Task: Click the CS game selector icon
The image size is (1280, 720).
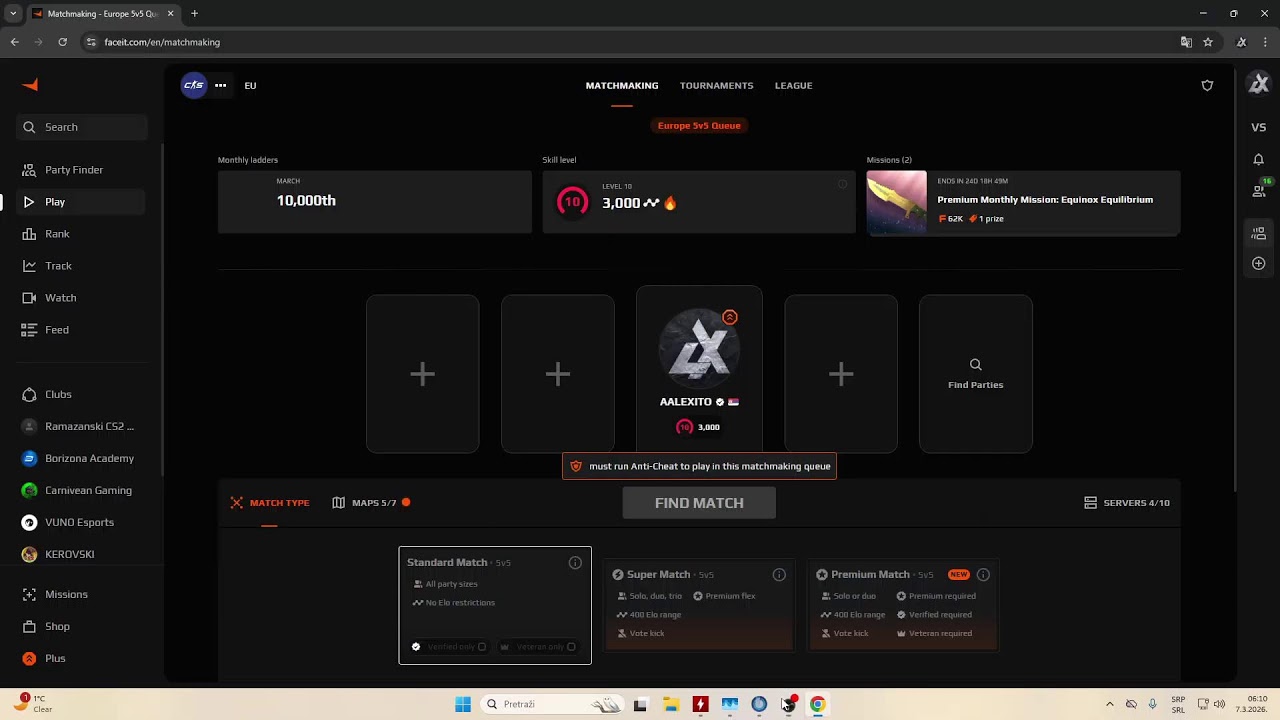Action: click(x=194, y=85)
